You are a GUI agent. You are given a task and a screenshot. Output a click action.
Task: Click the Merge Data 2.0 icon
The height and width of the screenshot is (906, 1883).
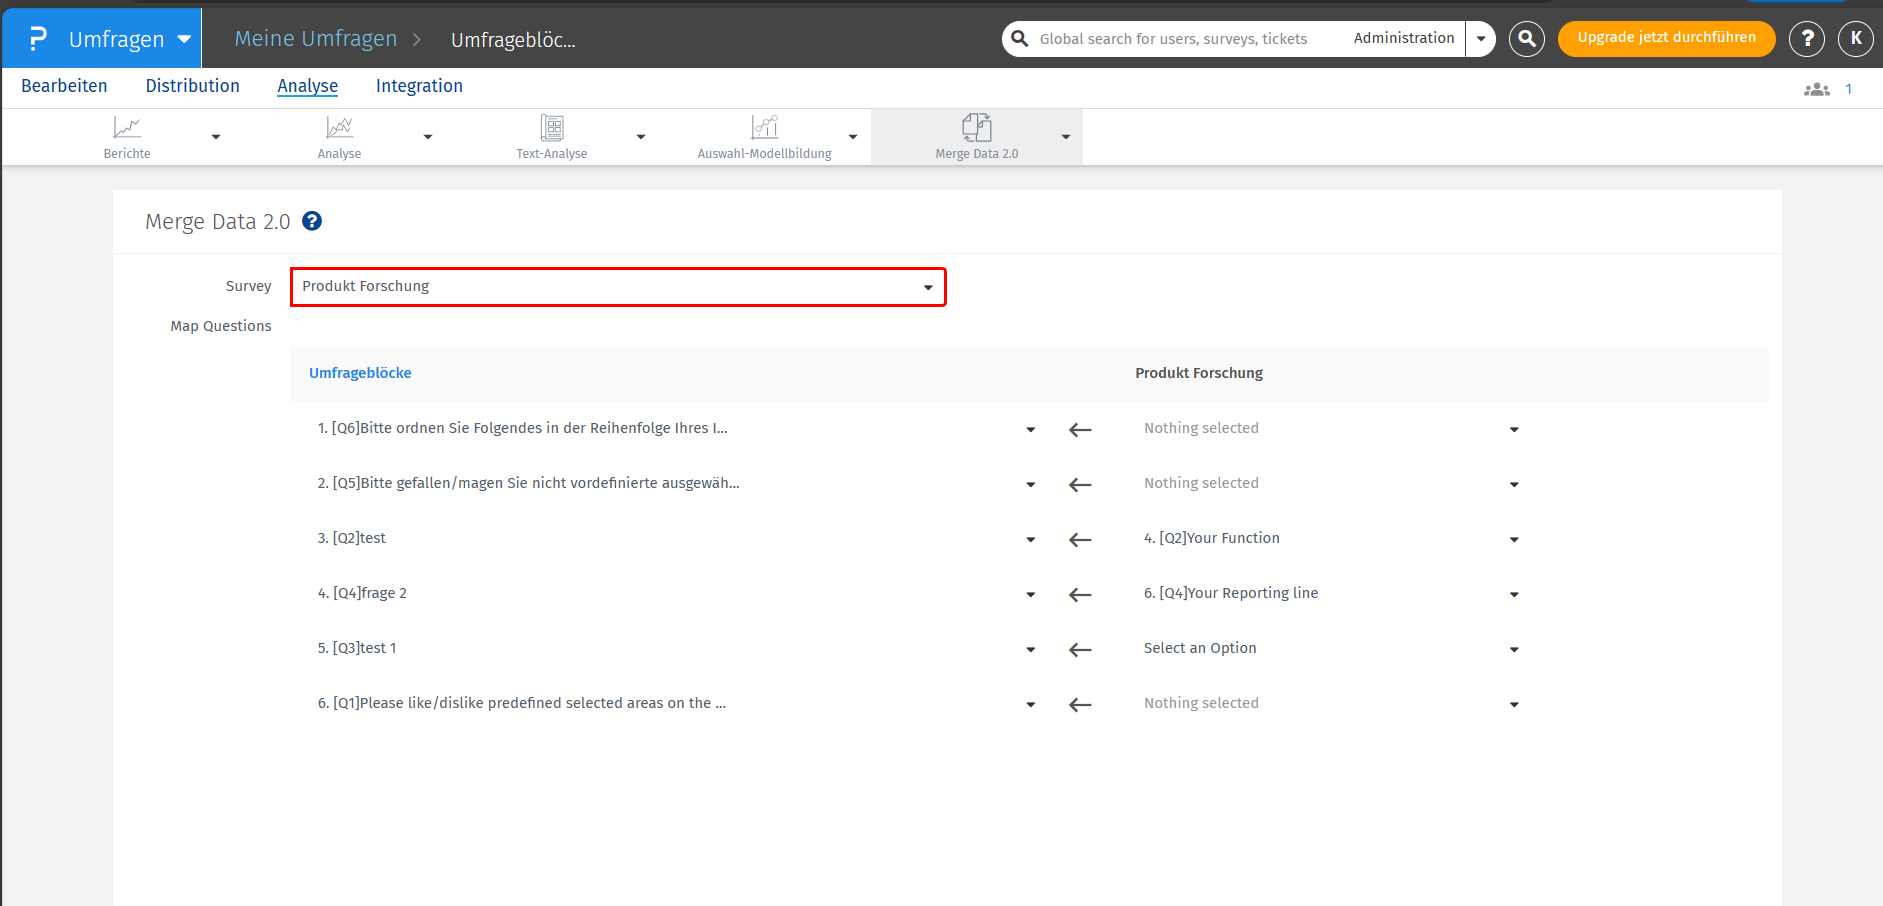(976, 128)
